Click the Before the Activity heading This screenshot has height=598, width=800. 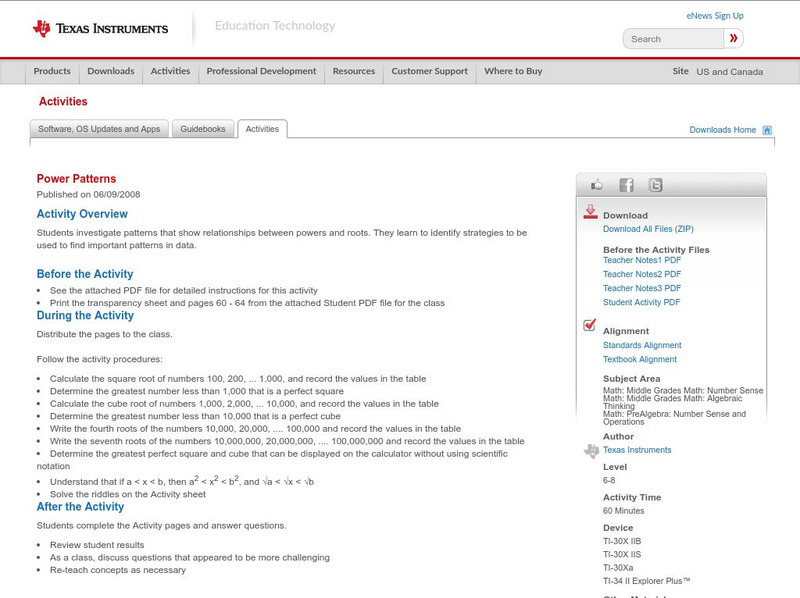tap(85, 274)
